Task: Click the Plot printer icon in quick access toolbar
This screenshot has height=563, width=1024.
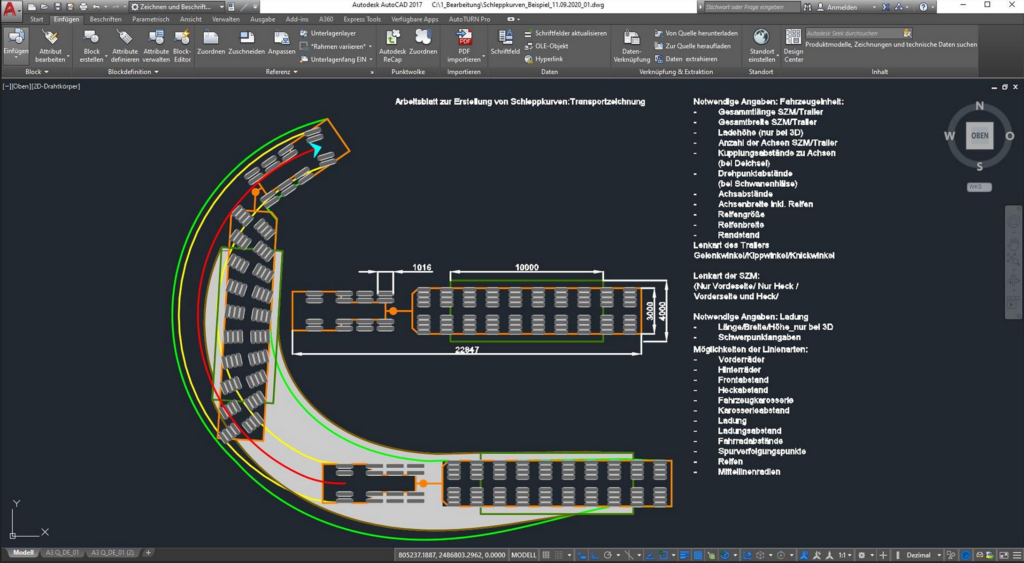Action: (83, 7)
